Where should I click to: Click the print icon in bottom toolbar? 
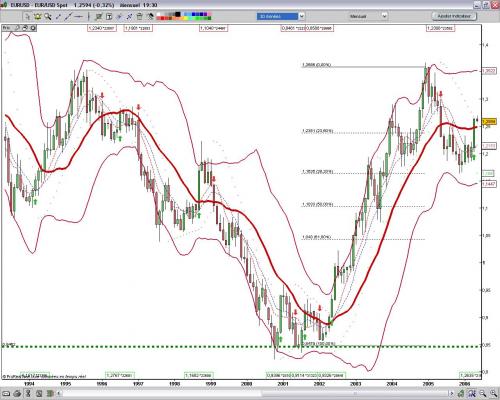(x=18, y=393)
